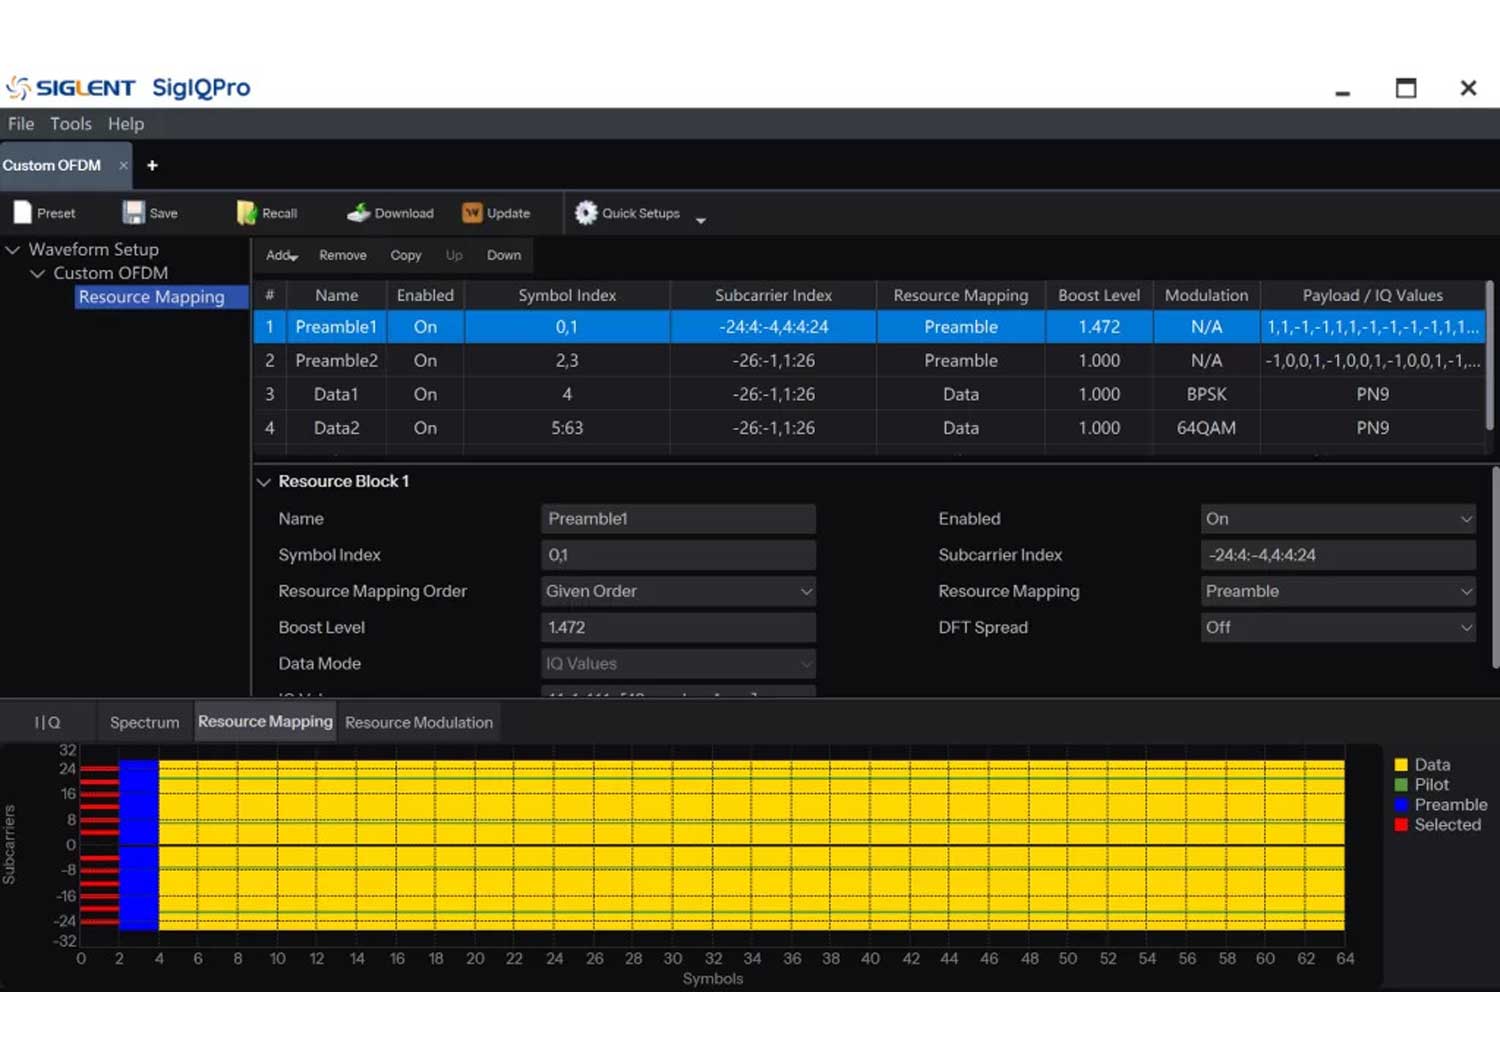1500x1060 pixels.
Task: Collapse the Waveform Setup tree node
Action: click(x=13, y=250)
